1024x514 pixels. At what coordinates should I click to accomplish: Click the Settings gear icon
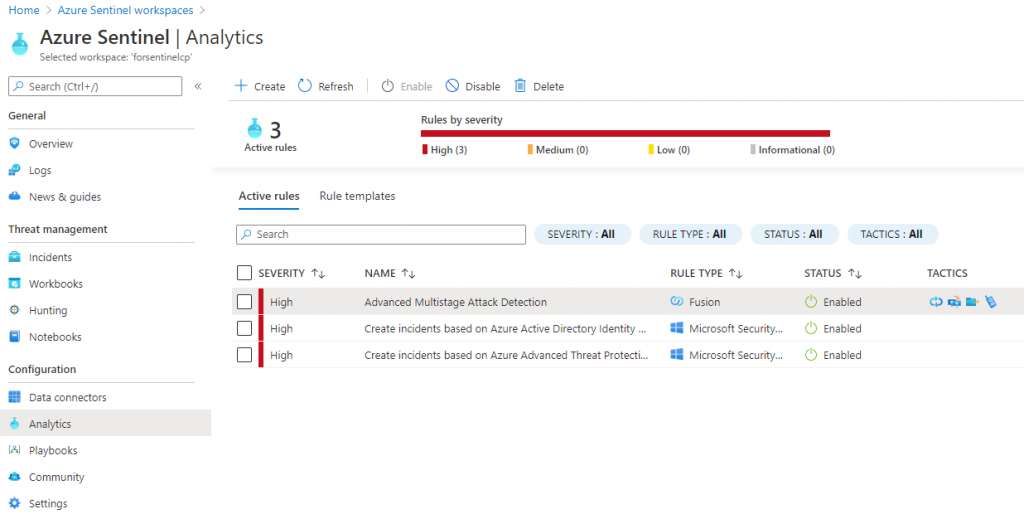(14, 504)
